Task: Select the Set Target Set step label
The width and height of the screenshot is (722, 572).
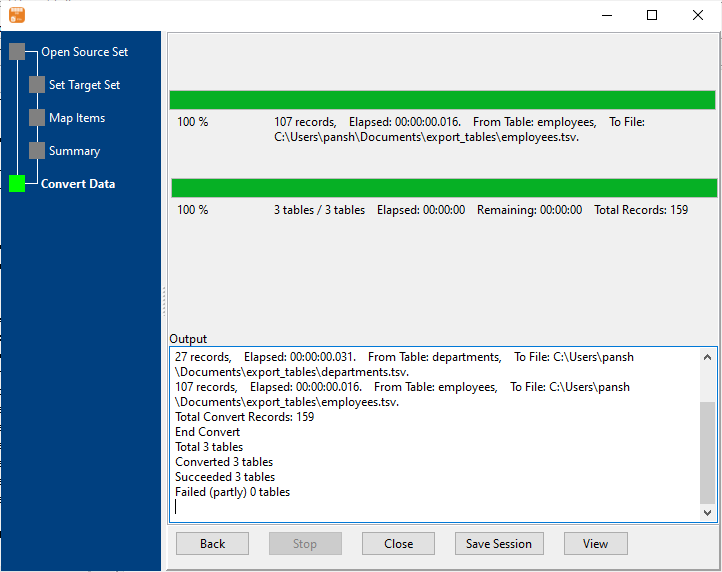Action: (x=84, y=85)
